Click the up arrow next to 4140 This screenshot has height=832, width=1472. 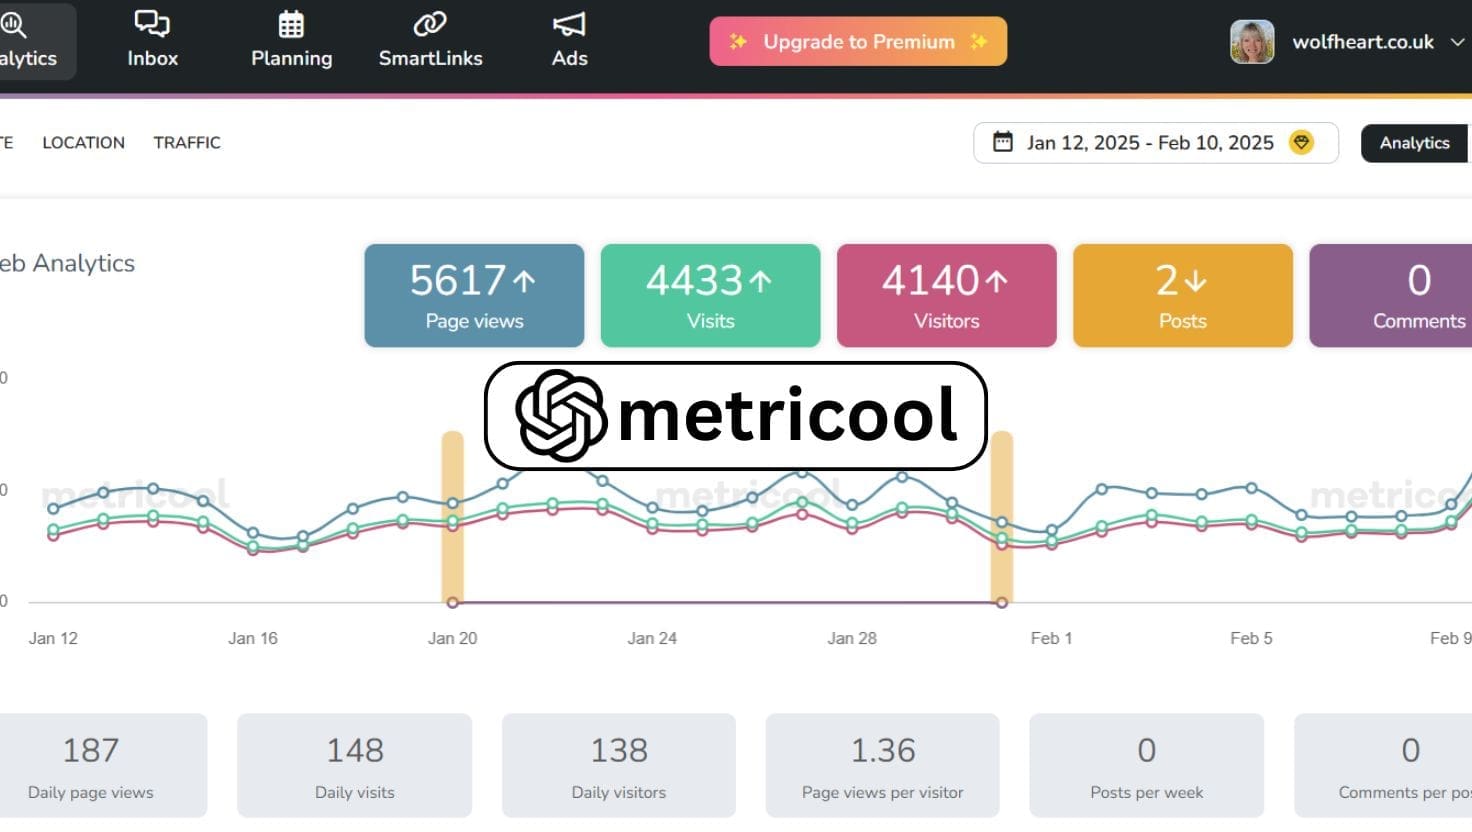[x=996, y=282]
